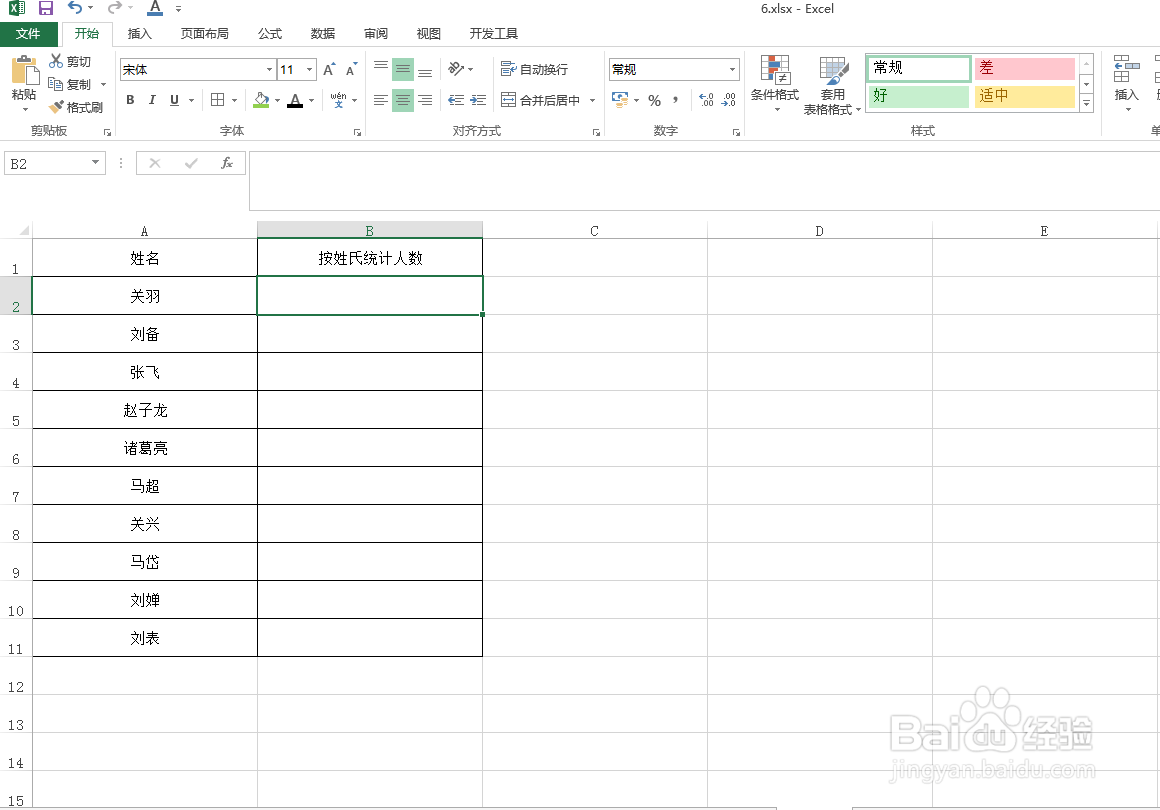Viewport: 1160px width, 810px height.
Task: Expand Merge & Center (合并后居中) dropdown arrow
Action: click(x=593, y=100)
